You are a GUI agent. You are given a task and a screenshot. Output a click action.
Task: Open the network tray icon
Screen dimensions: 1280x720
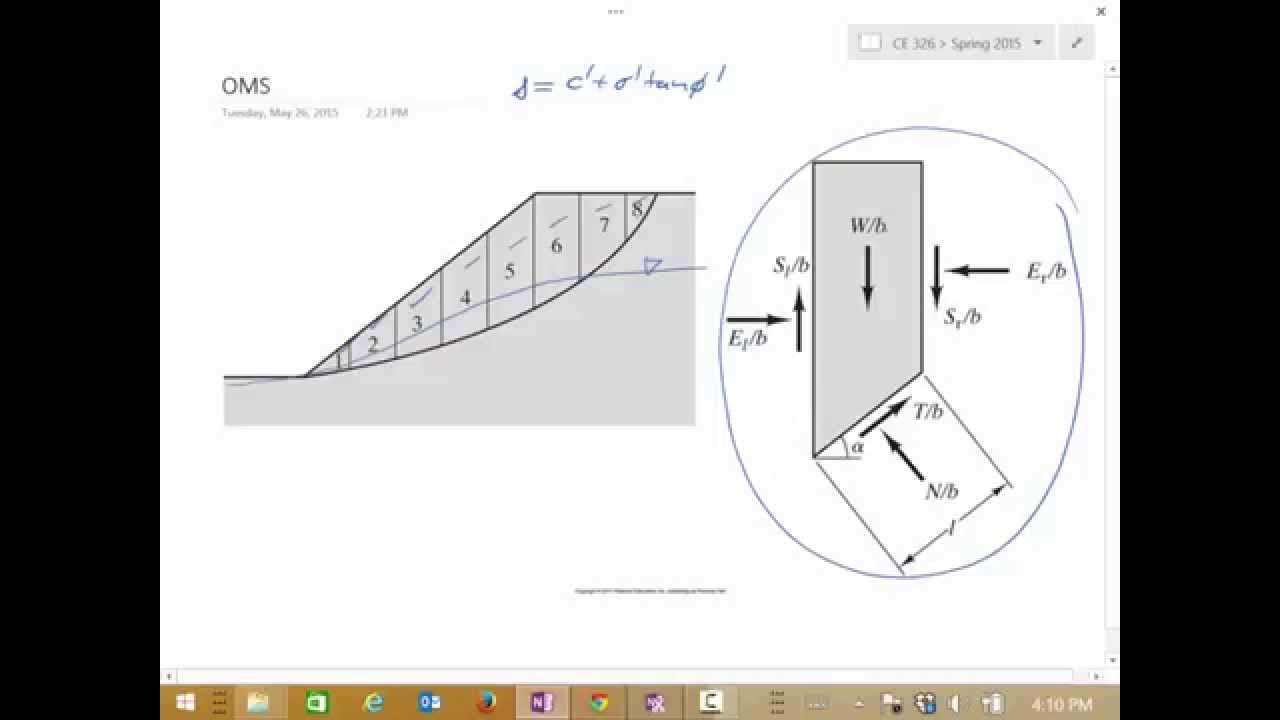(925, 704)
